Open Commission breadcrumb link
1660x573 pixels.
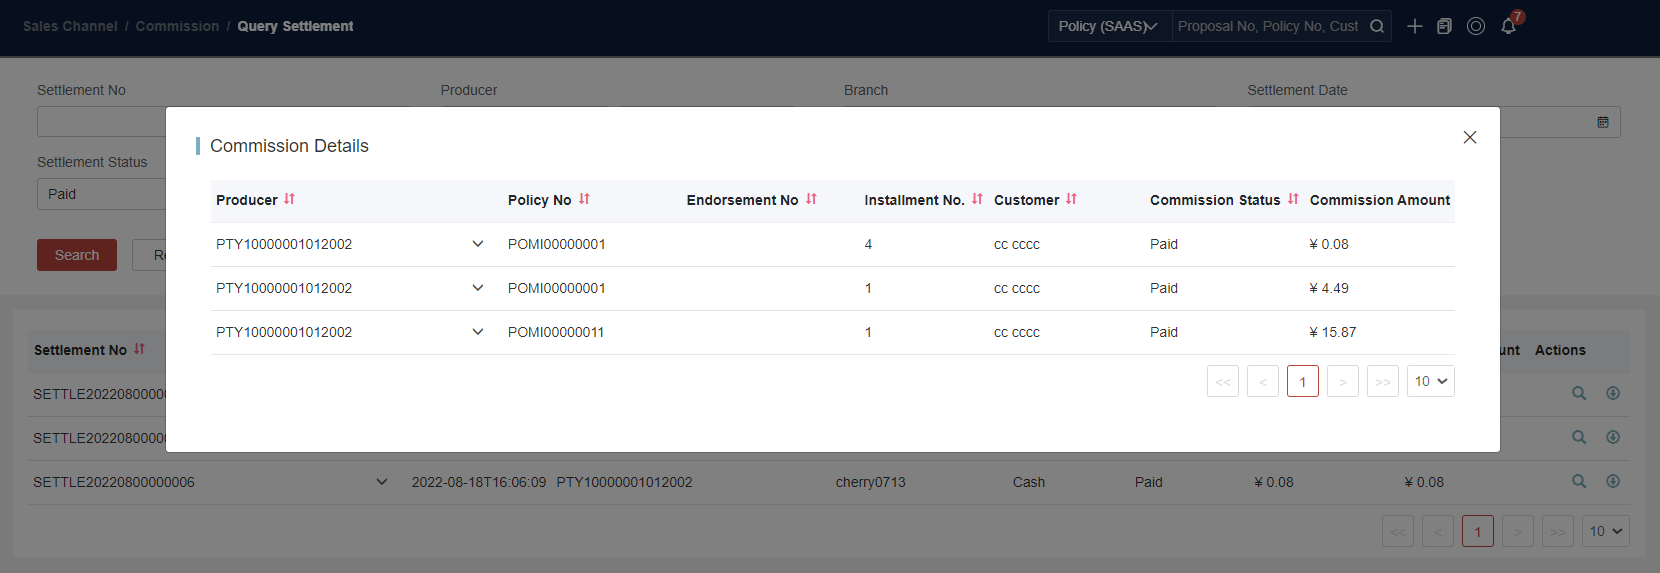click(x=177, y=26)
